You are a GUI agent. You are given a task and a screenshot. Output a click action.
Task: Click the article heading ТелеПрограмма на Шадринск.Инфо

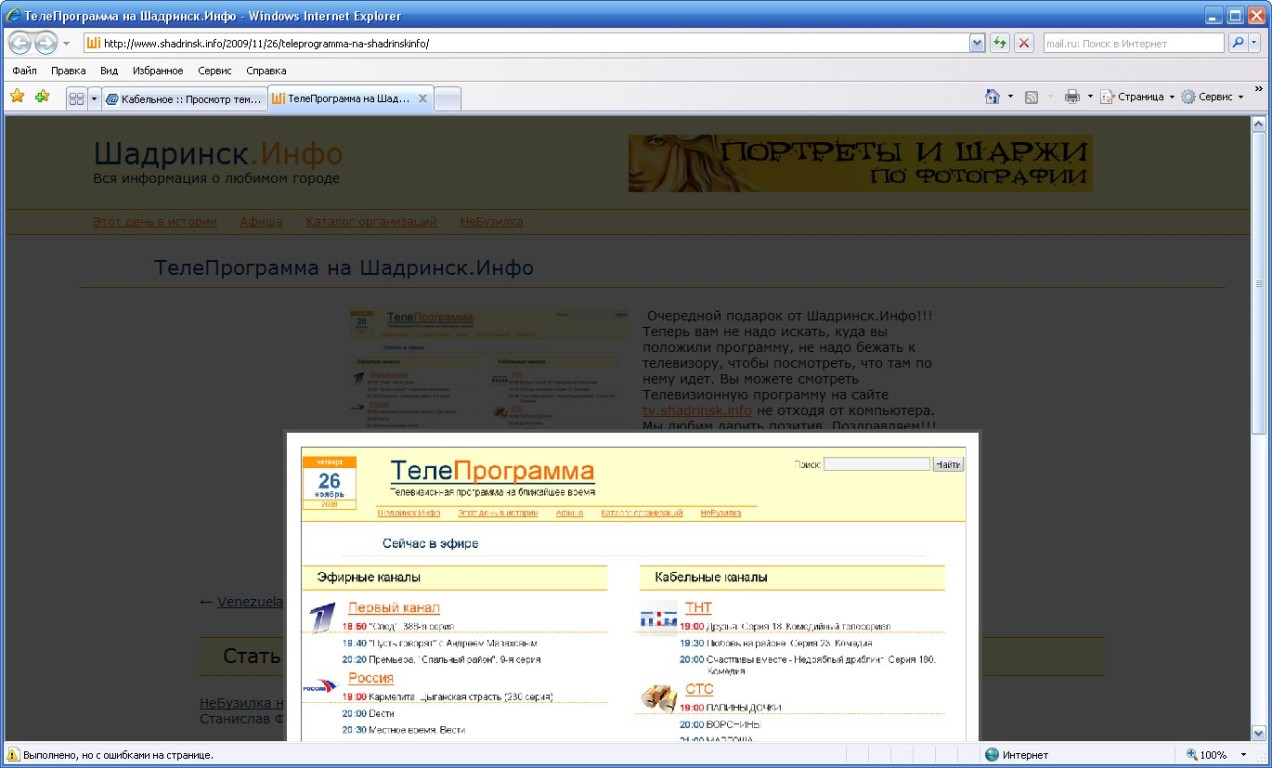344,268
